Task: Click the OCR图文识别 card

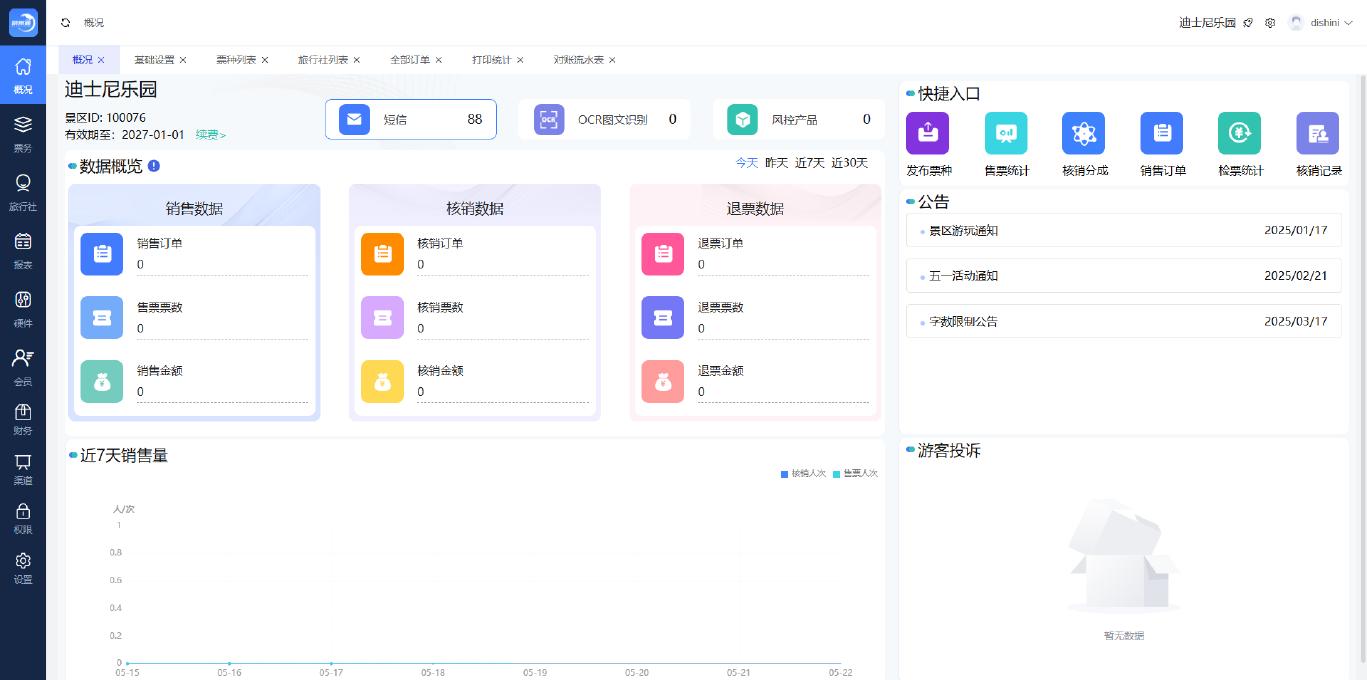Action: 604,119
